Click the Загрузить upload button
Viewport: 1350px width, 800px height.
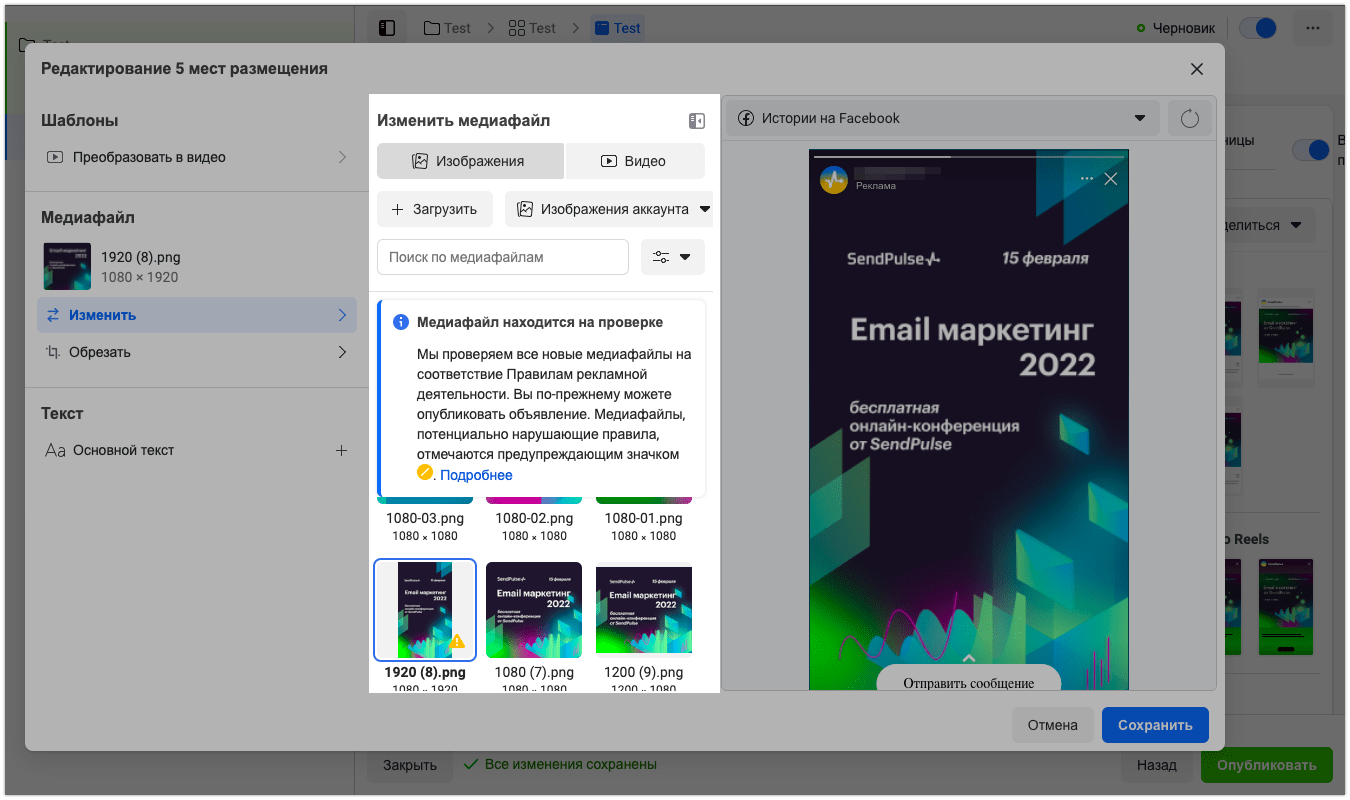point(435,209)
